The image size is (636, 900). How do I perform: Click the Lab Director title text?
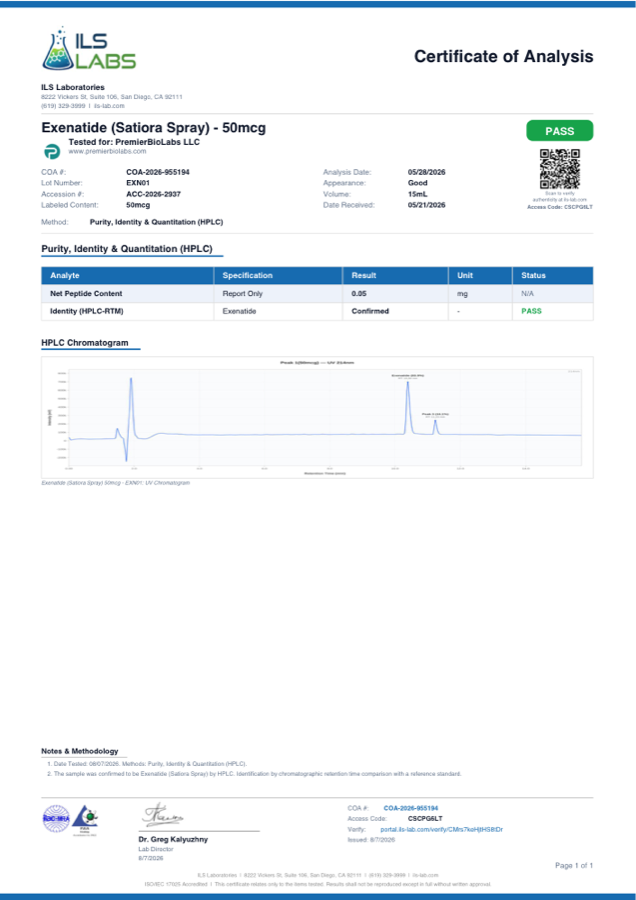point(156,848)
